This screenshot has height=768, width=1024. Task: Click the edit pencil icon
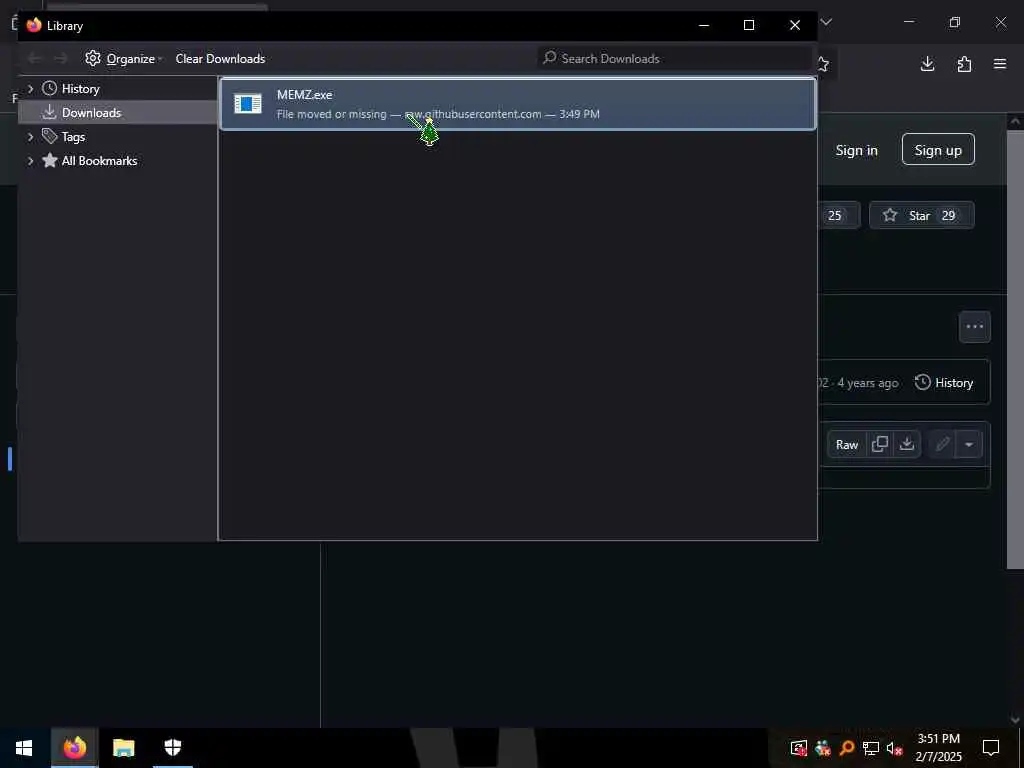[x=942, y=445]
